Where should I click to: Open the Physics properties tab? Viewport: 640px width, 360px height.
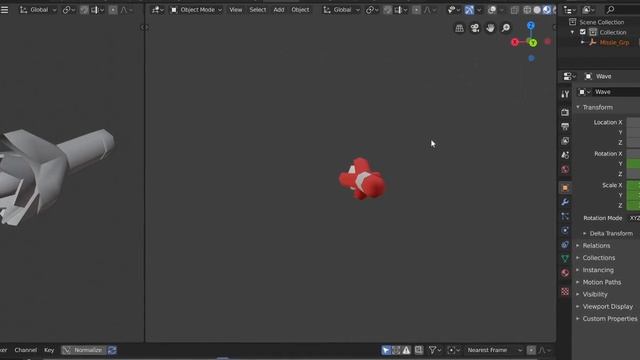[565, 231]
